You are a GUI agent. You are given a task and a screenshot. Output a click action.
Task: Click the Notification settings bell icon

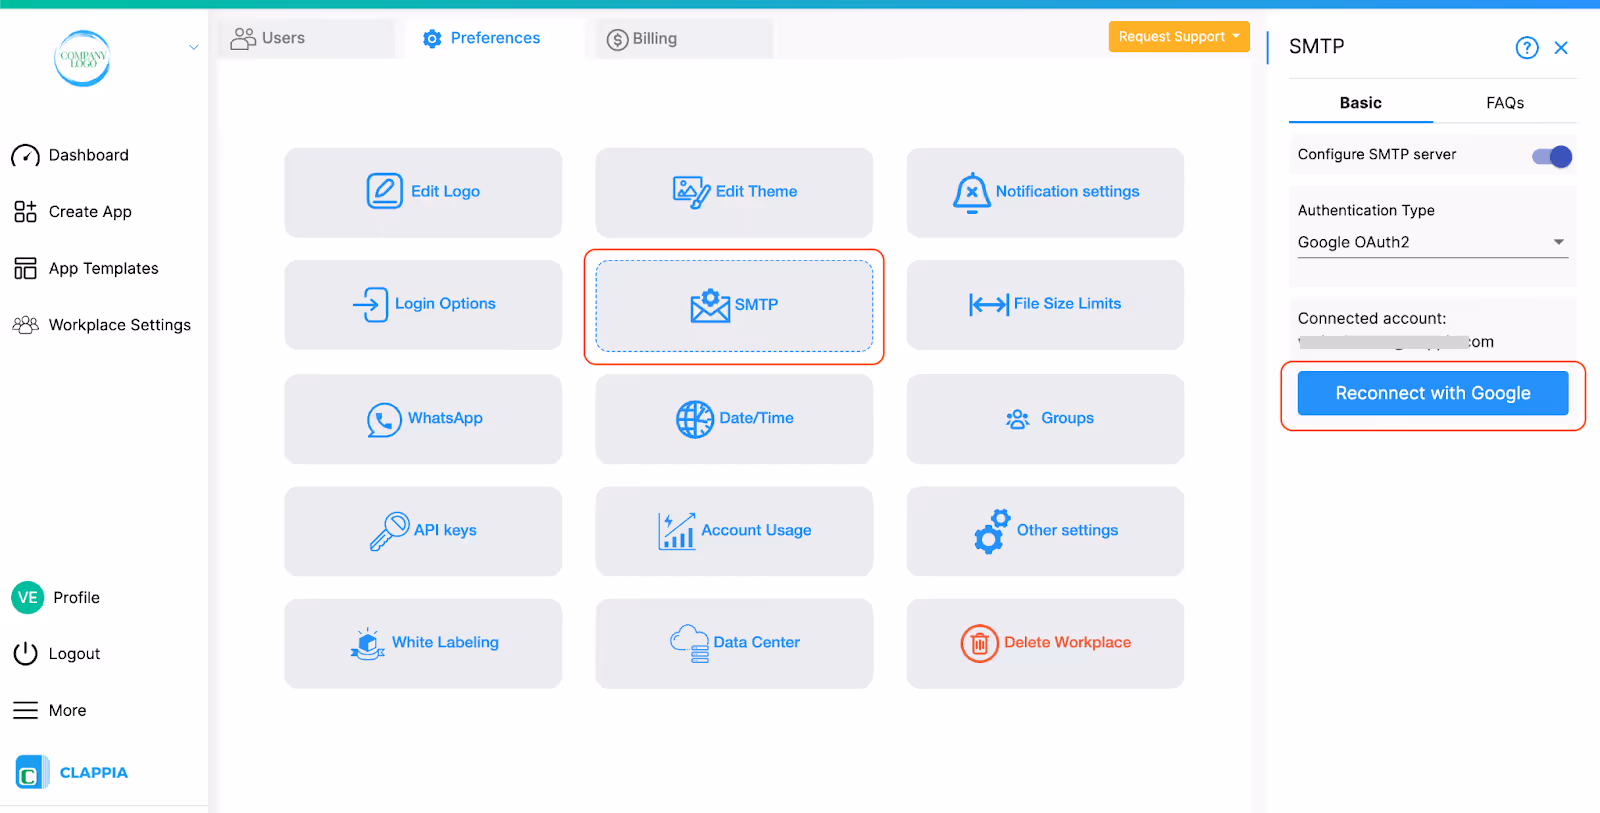tap(972, 193)
